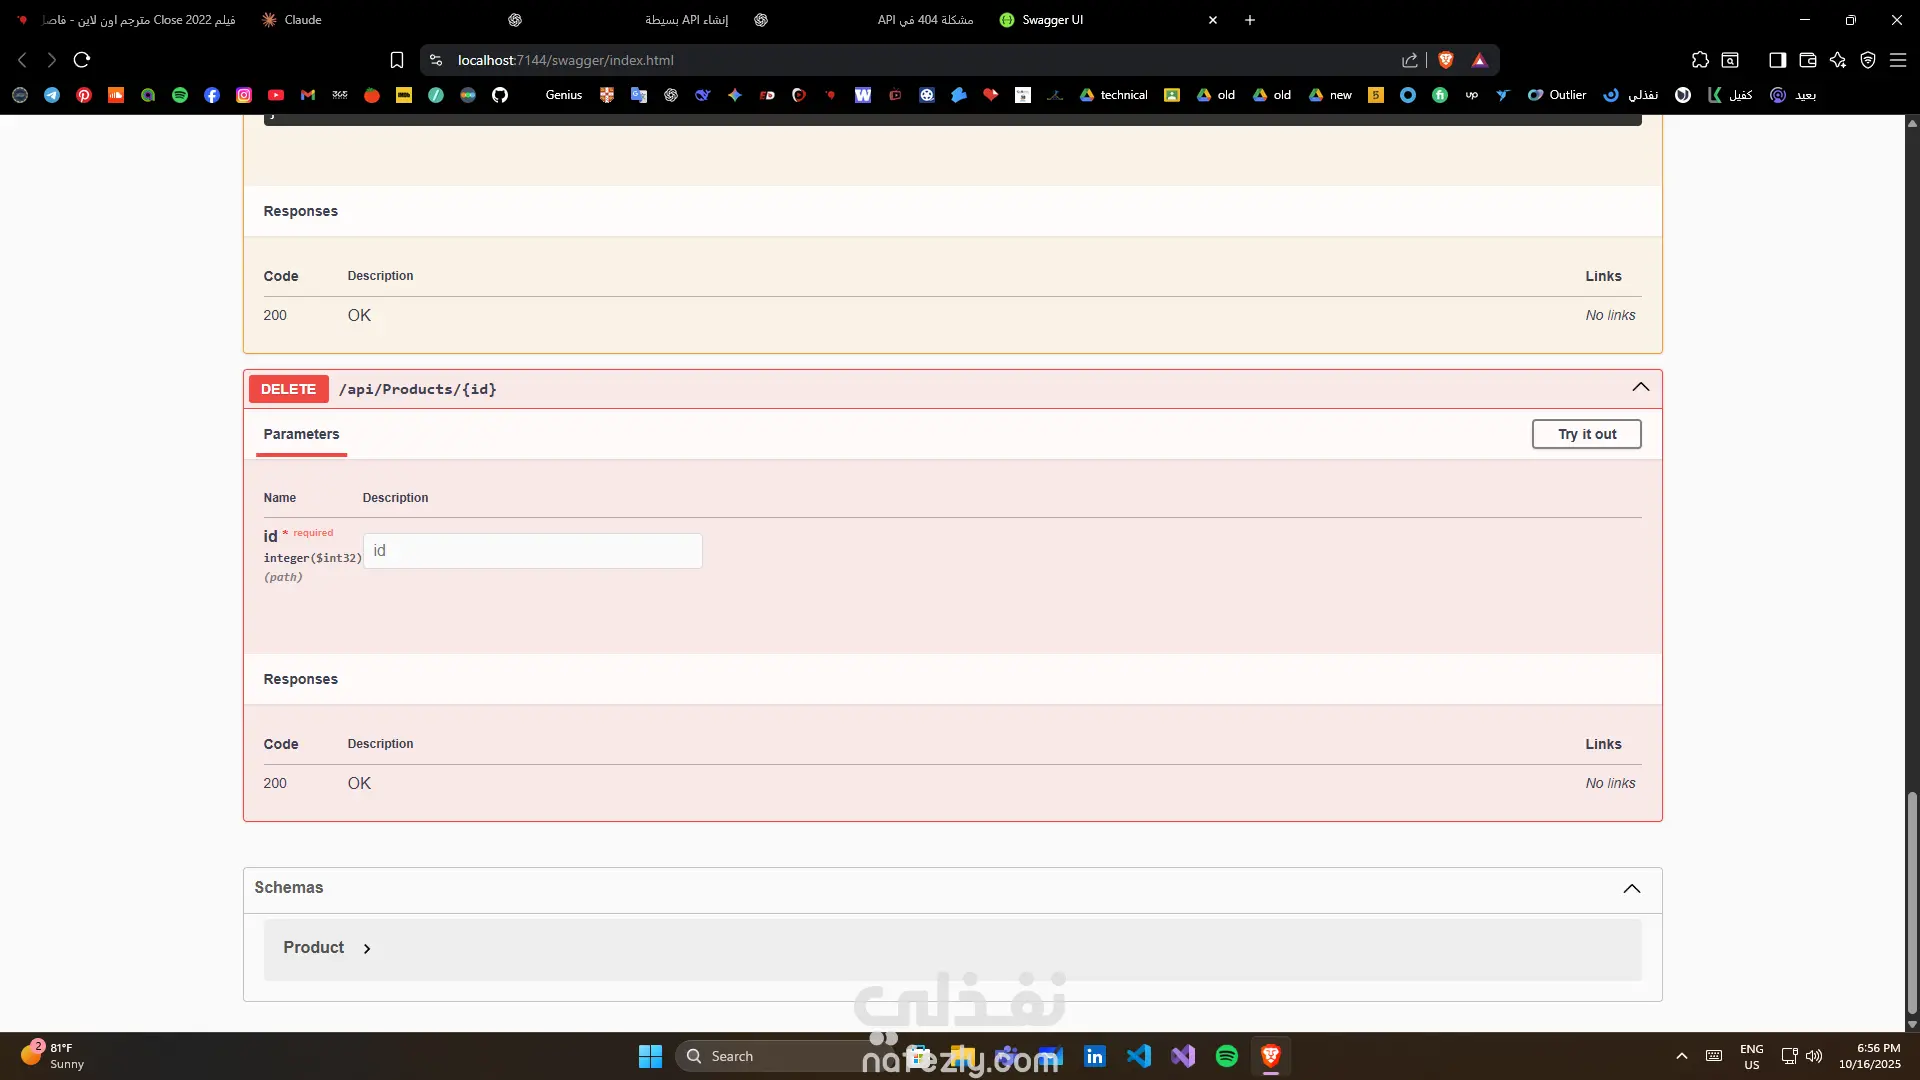Open a new browser tab
This screenshot has height=1080, width=1920.
pyautogui.click(x=1250, y=20)
